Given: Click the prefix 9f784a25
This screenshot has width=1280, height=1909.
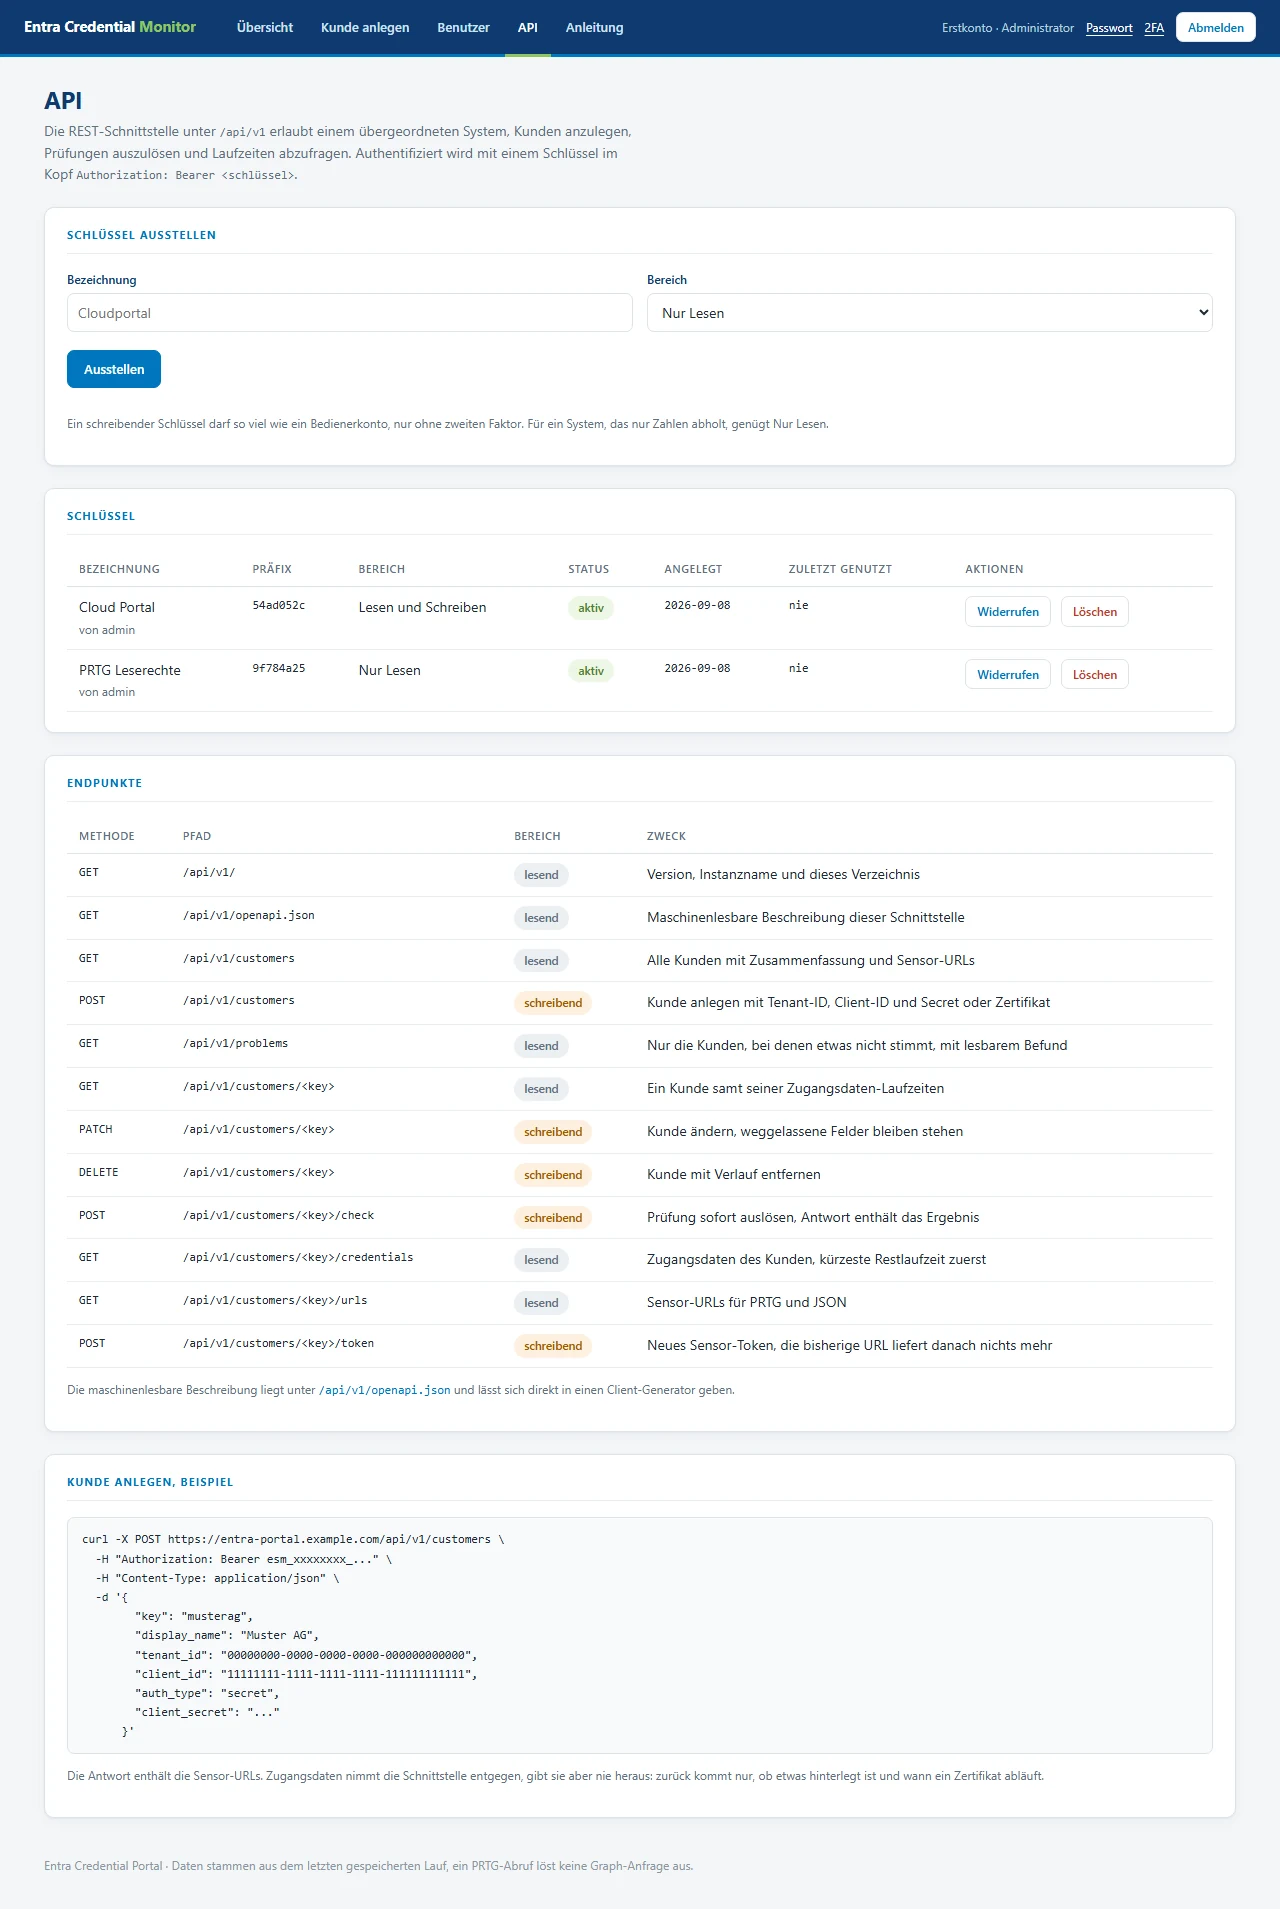Looking at the screenshot, I should [x=279, y=668].
